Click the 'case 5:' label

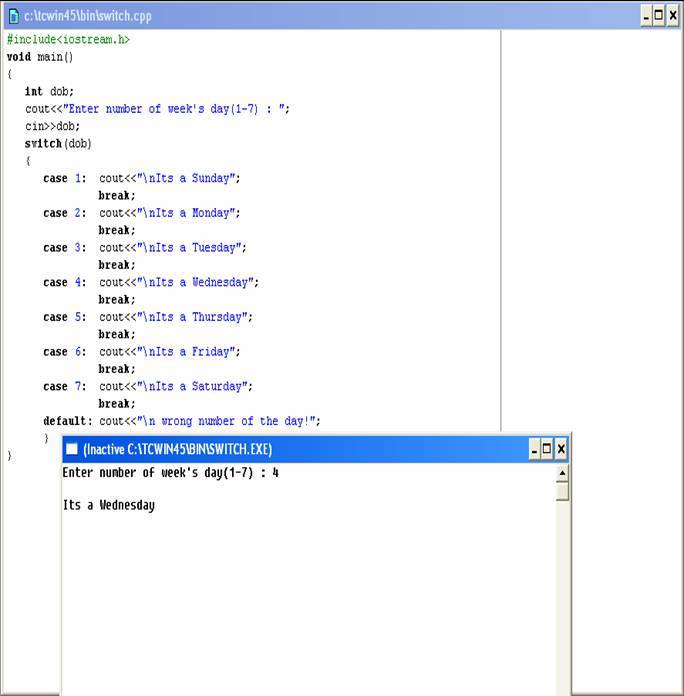(x=65, y=316)
